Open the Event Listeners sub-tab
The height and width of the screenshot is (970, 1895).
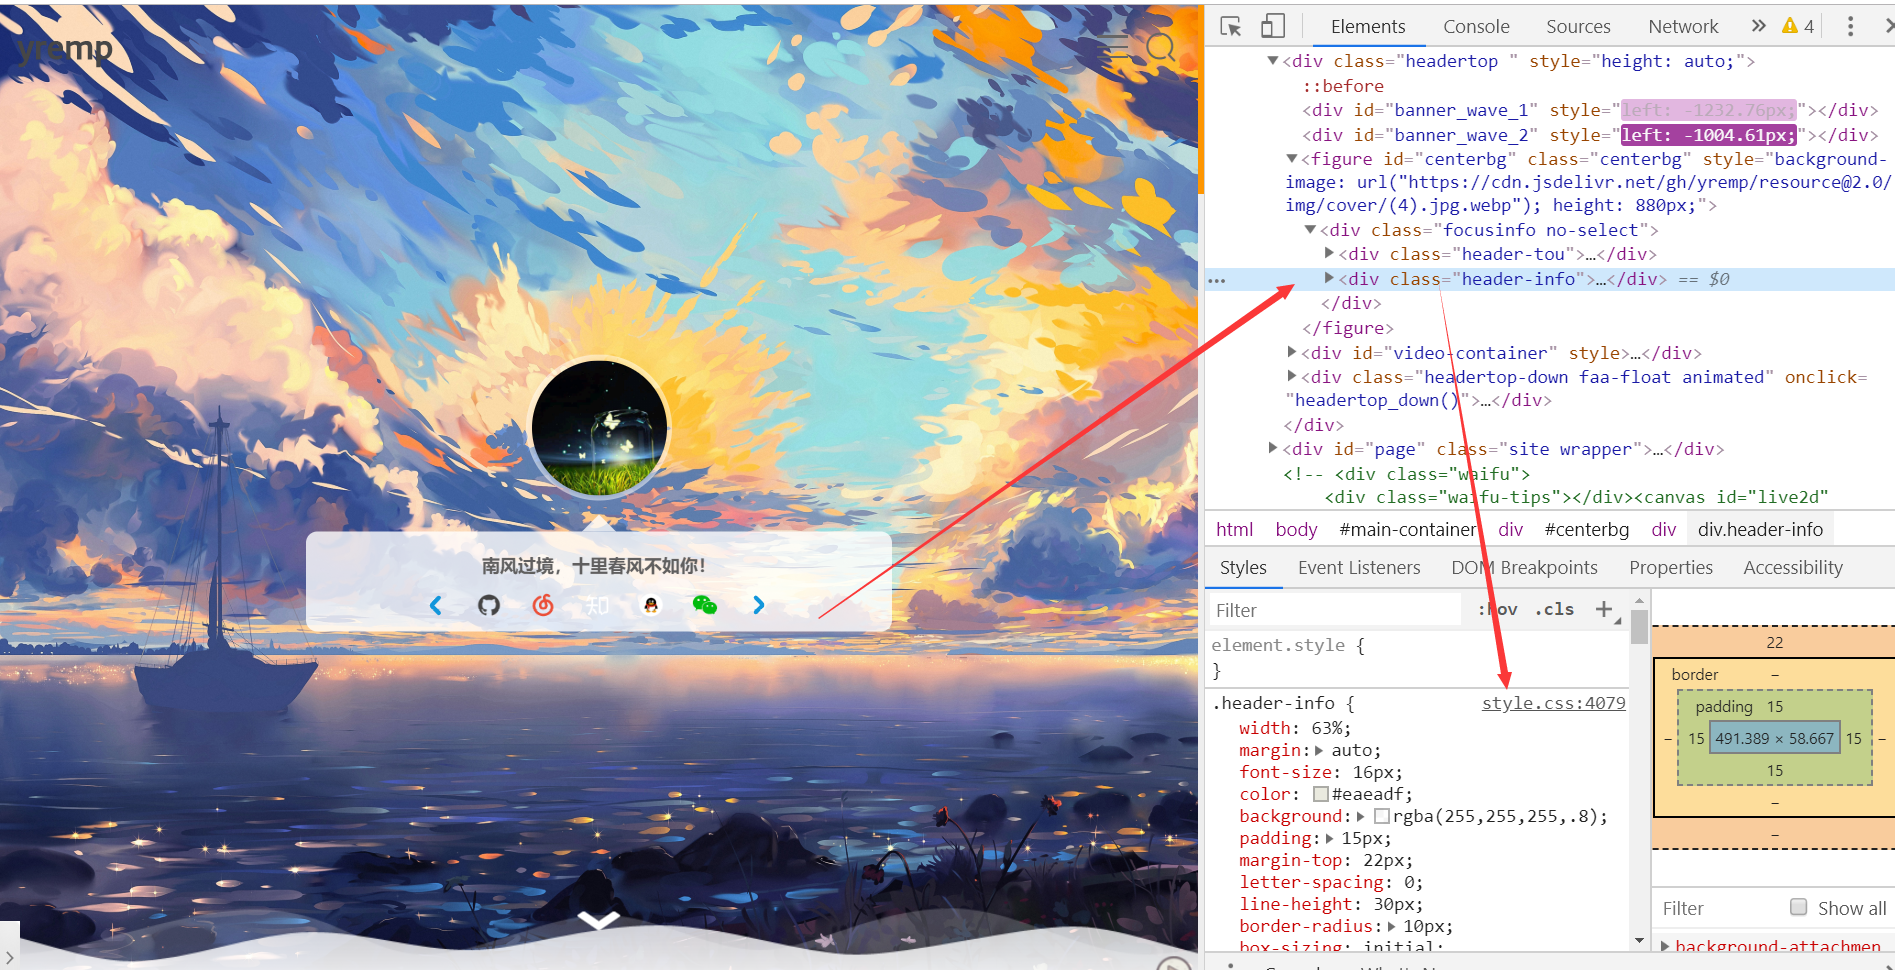tap(1359, 568)
